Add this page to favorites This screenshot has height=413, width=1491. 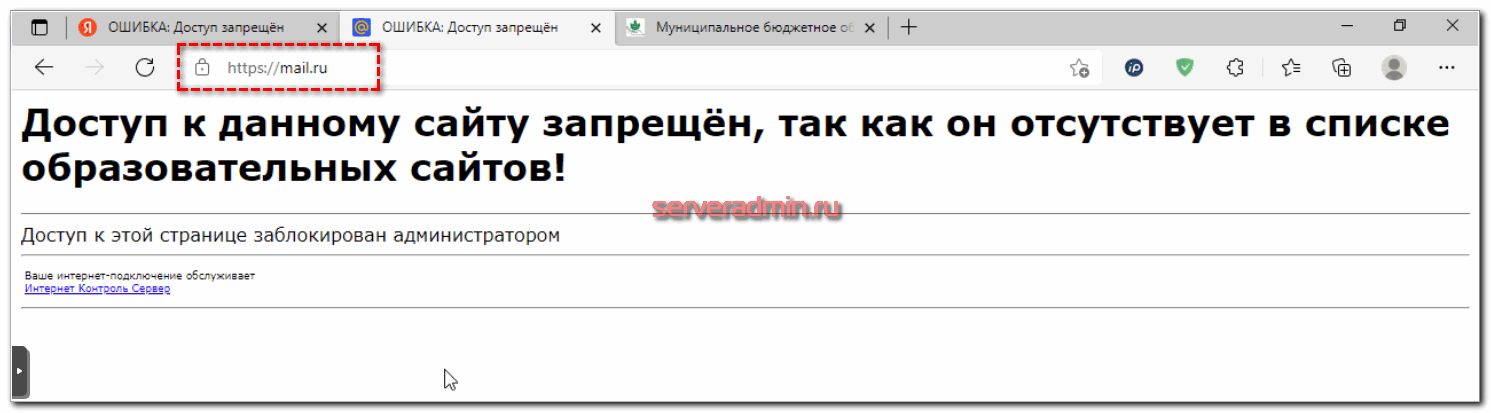1079,68
